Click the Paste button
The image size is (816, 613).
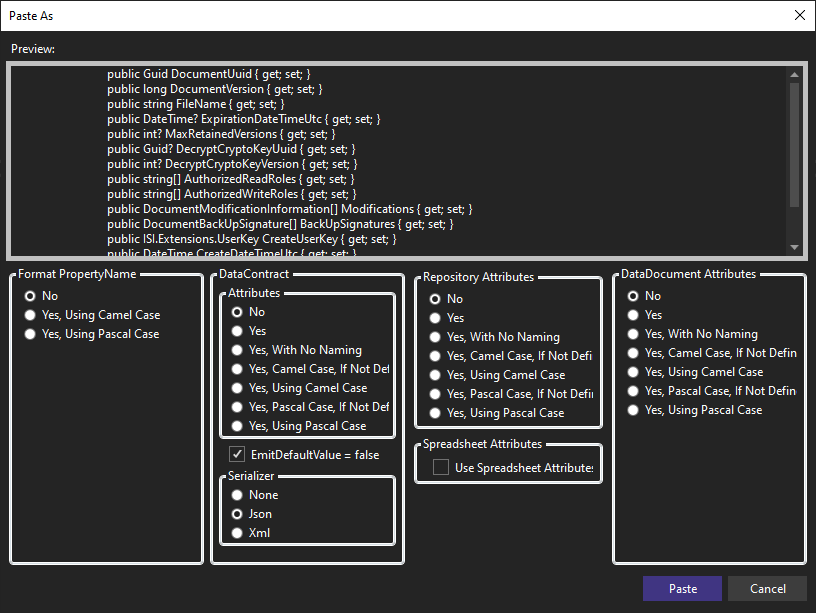pos(682,588)
